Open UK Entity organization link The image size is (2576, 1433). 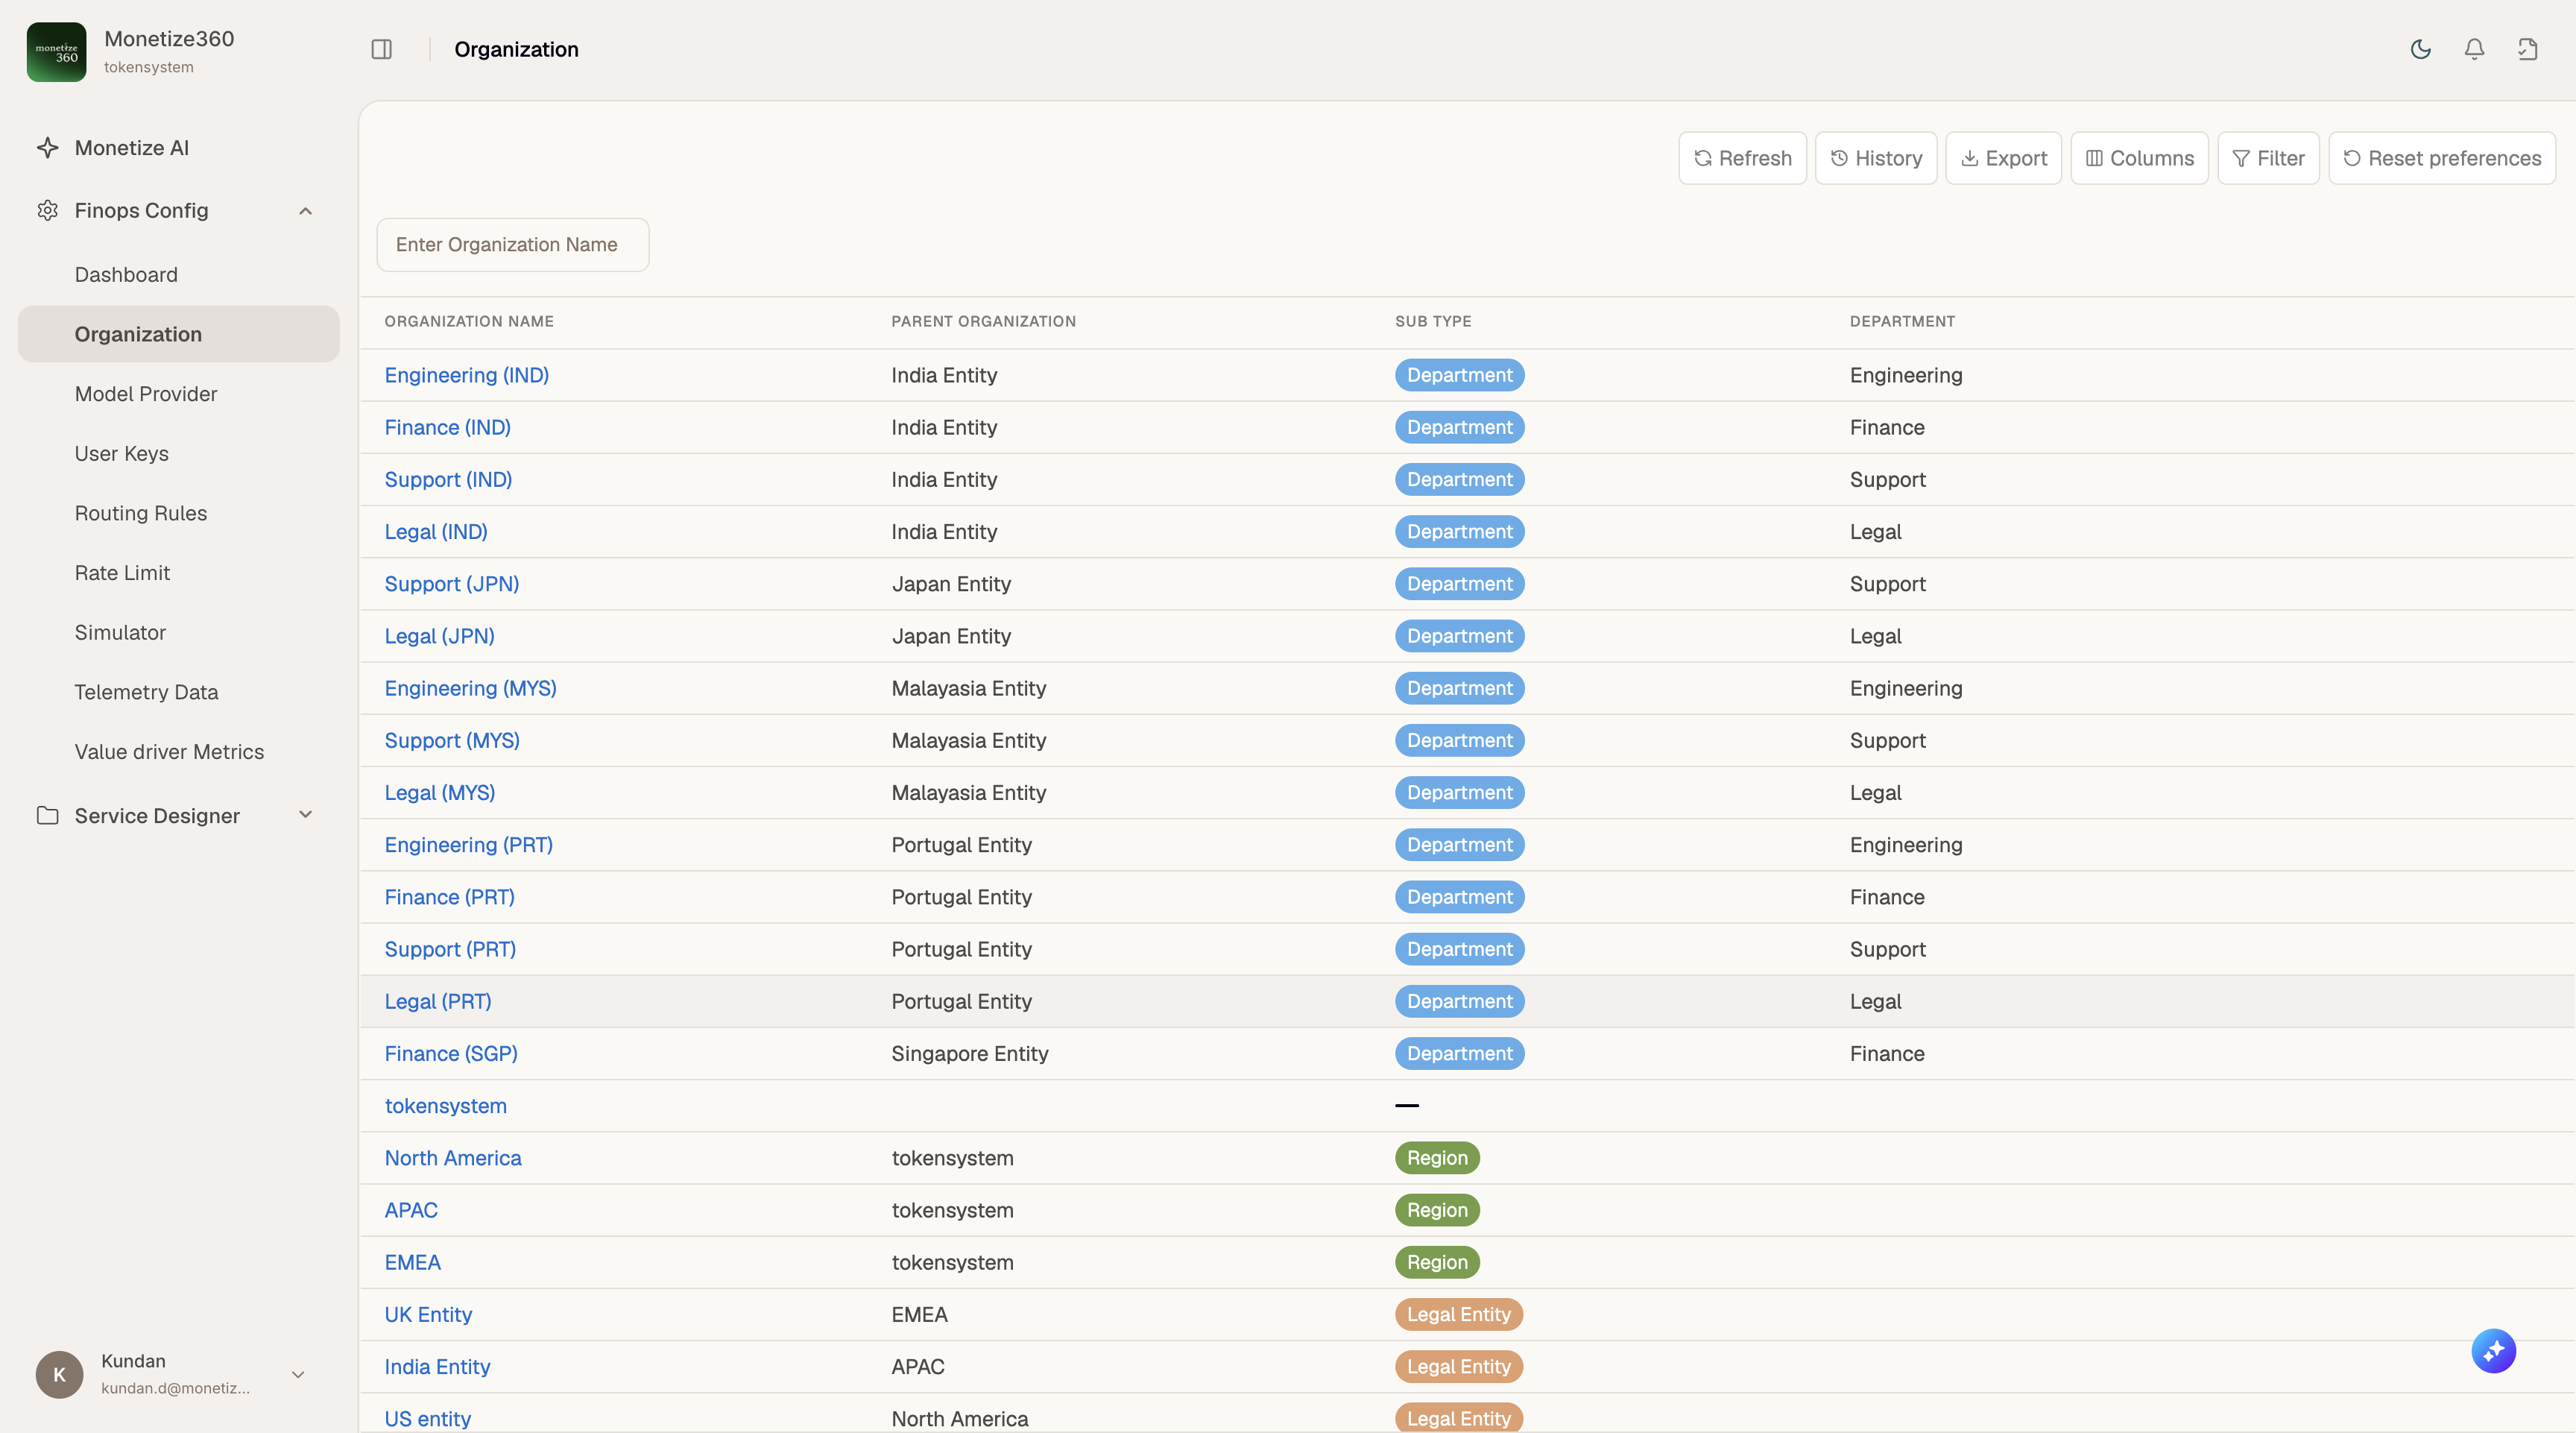tap(428, 1314)
